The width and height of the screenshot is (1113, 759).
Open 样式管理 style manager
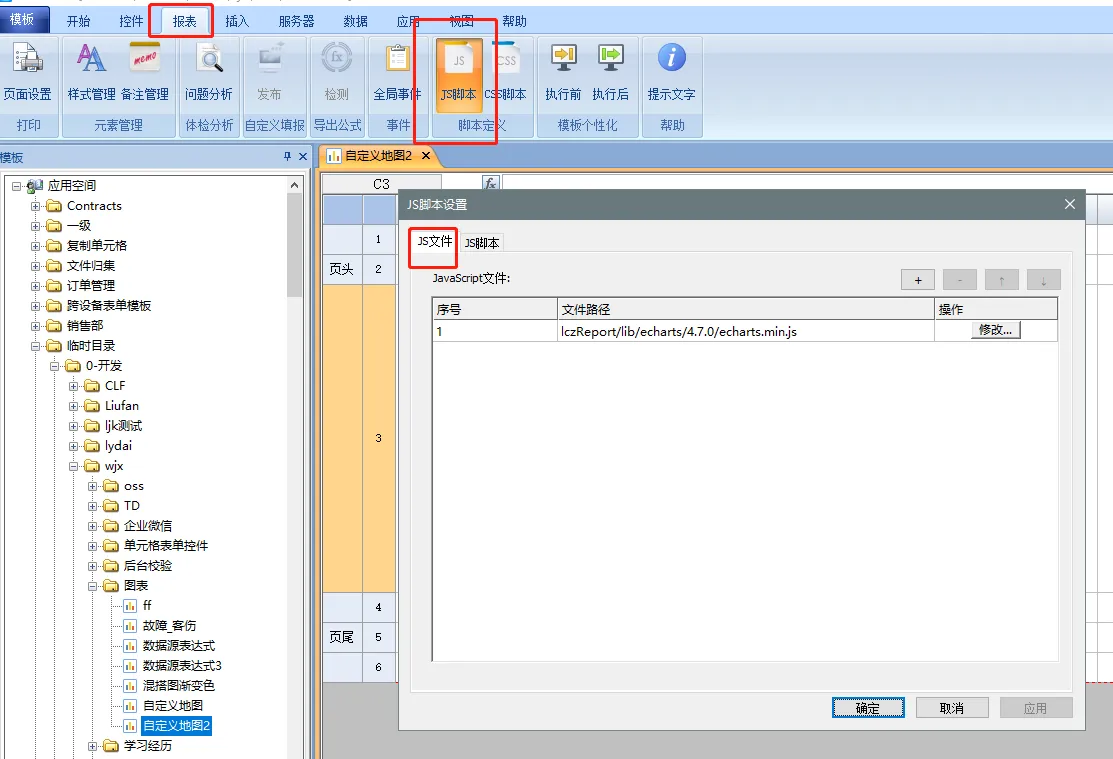[x=91, y=72]
